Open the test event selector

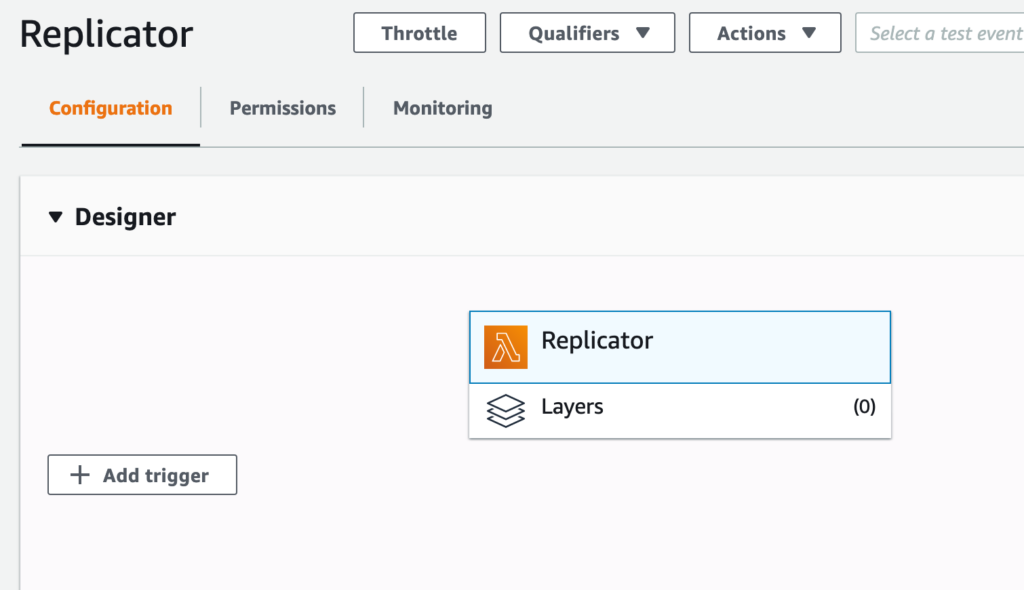coord(940,32)
